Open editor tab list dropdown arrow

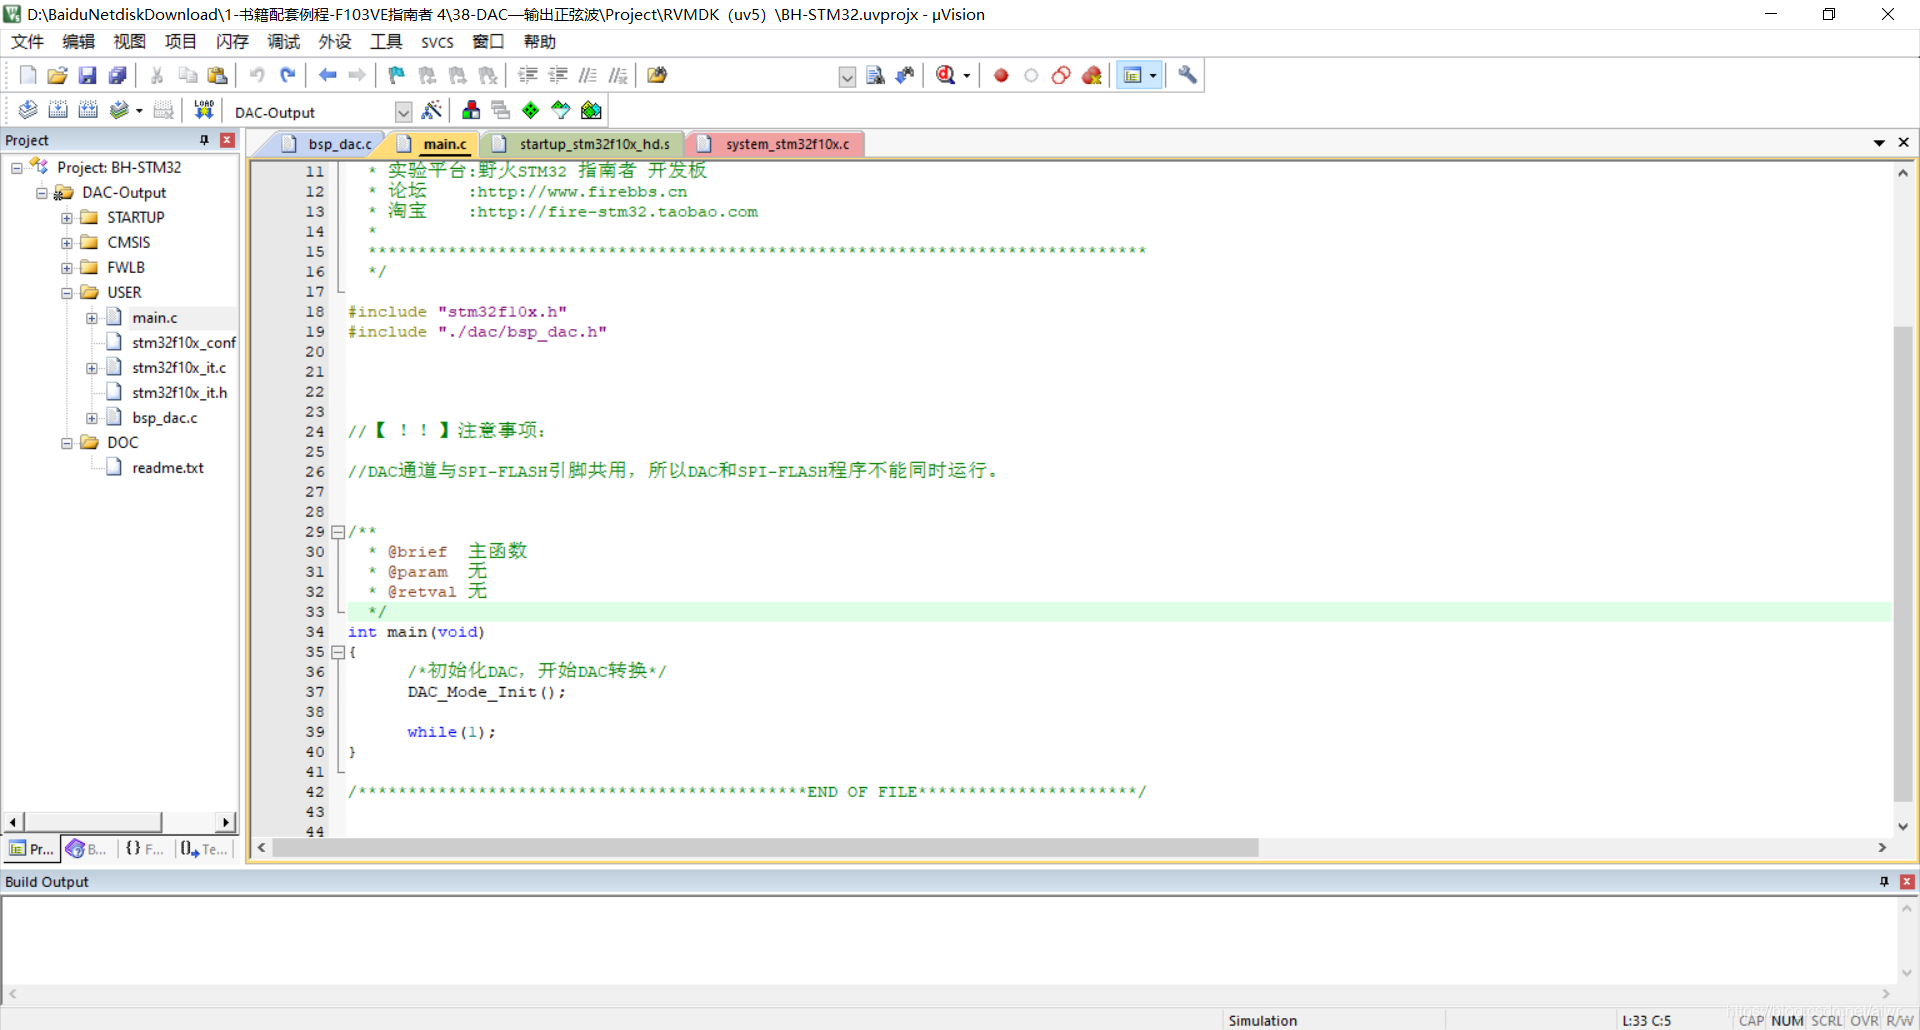tap(1879, 143)
